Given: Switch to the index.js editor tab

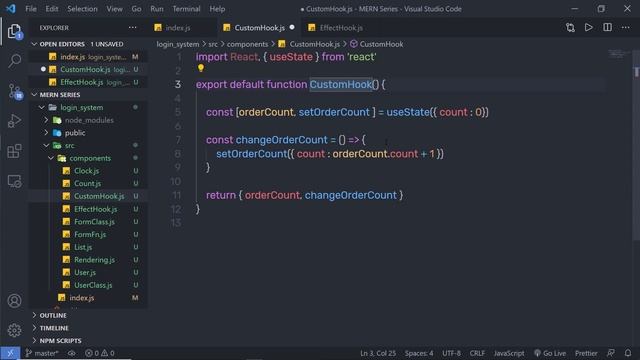Looking at the screenshot, I should (178, 28).
